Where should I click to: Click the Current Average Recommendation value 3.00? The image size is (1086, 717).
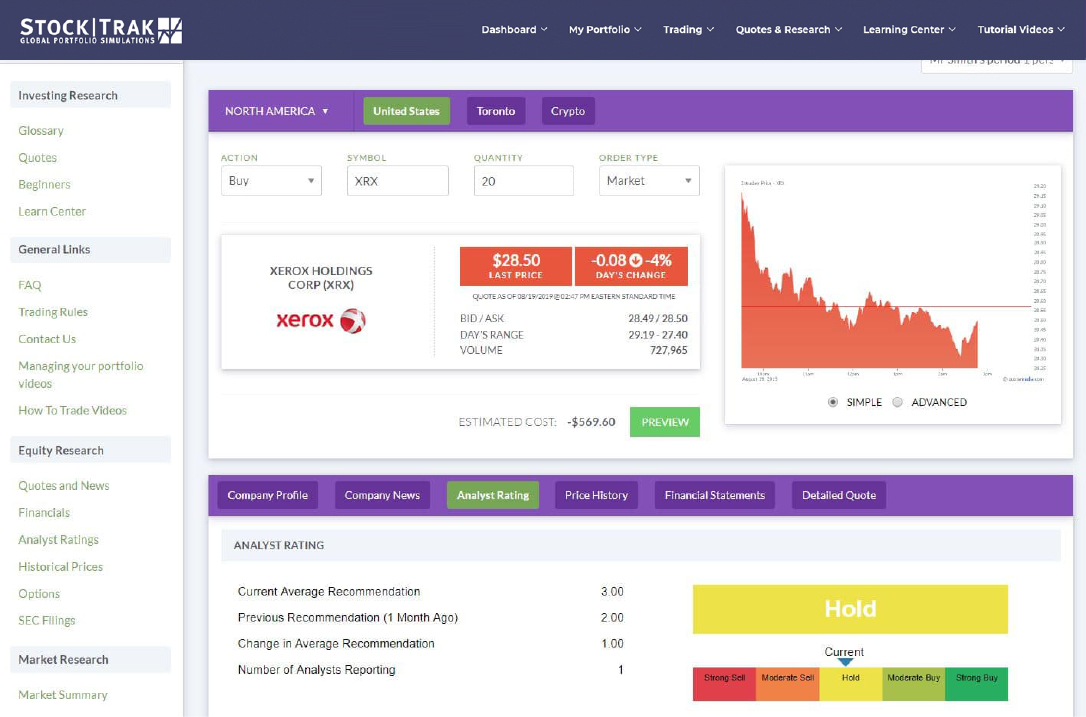[x=612, y=592]
